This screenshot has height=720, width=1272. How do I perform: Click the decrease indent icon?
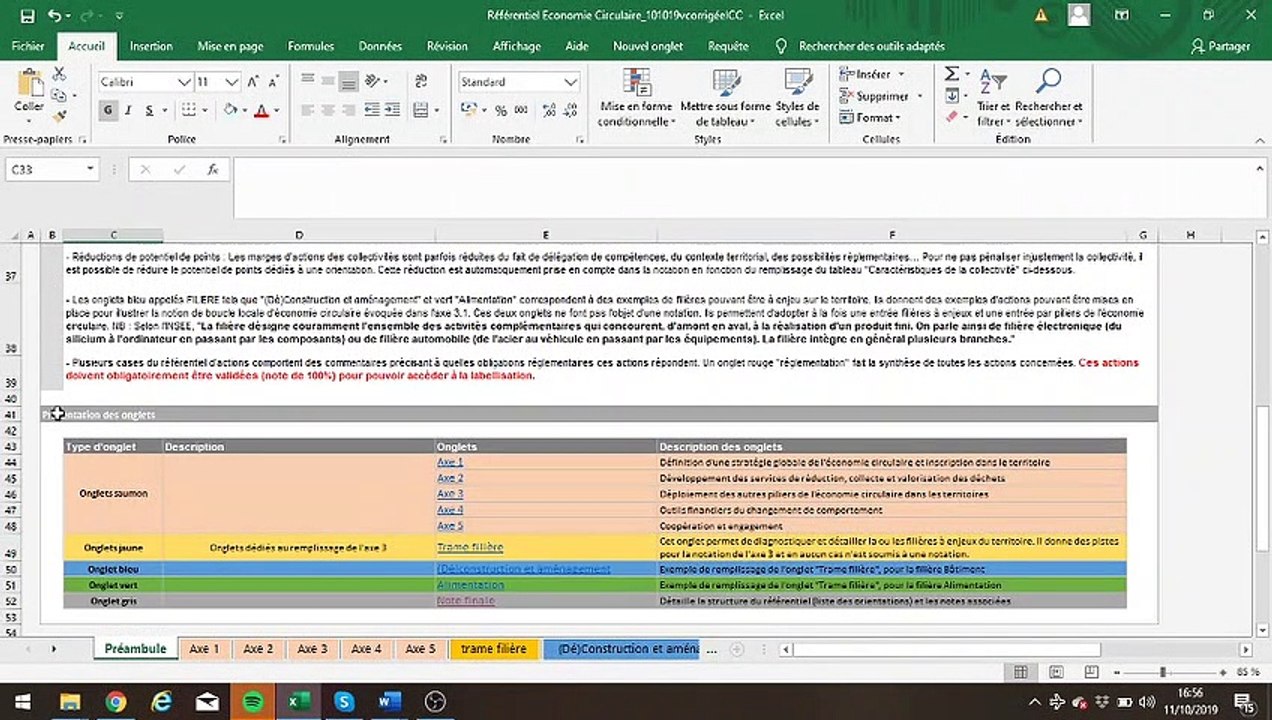click(x=373, y=110)
